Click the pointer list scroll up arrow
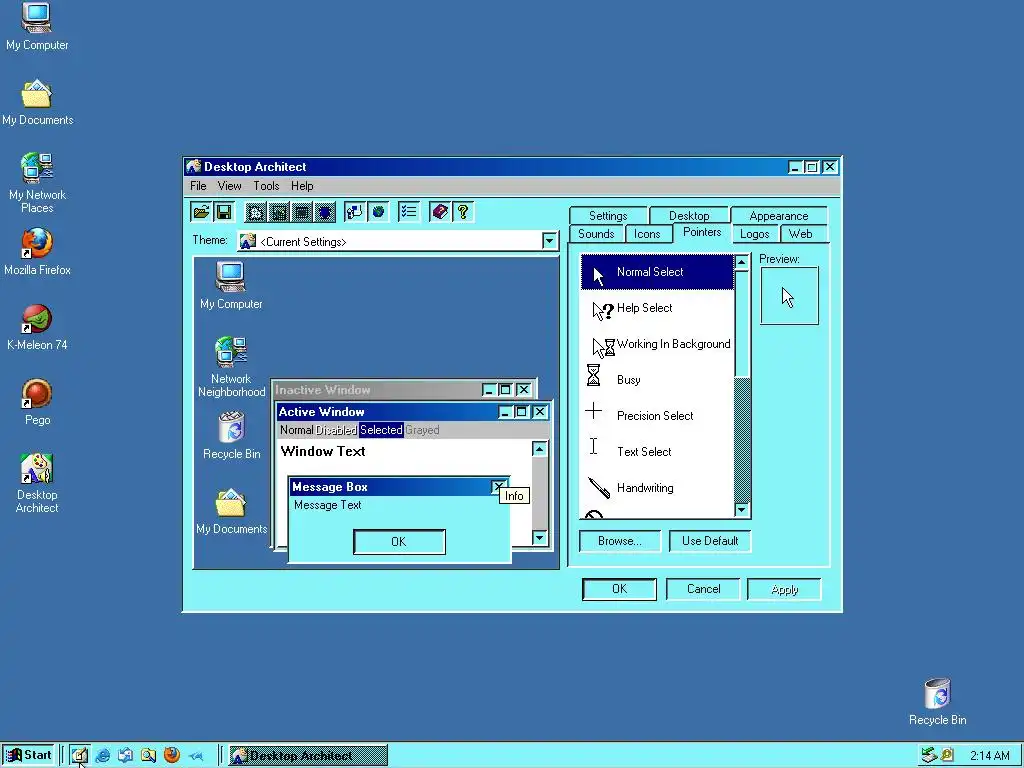 tap(742, 263)
